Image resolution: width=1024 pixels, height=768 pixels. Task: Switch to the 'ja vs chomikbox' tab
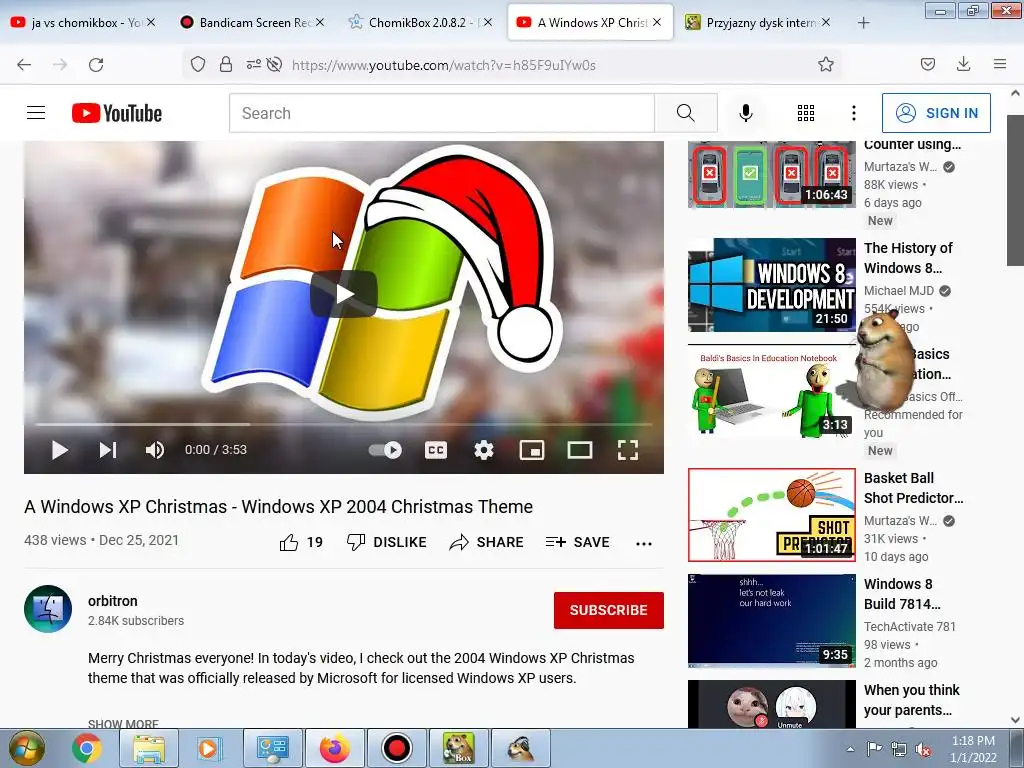(82, 22)
